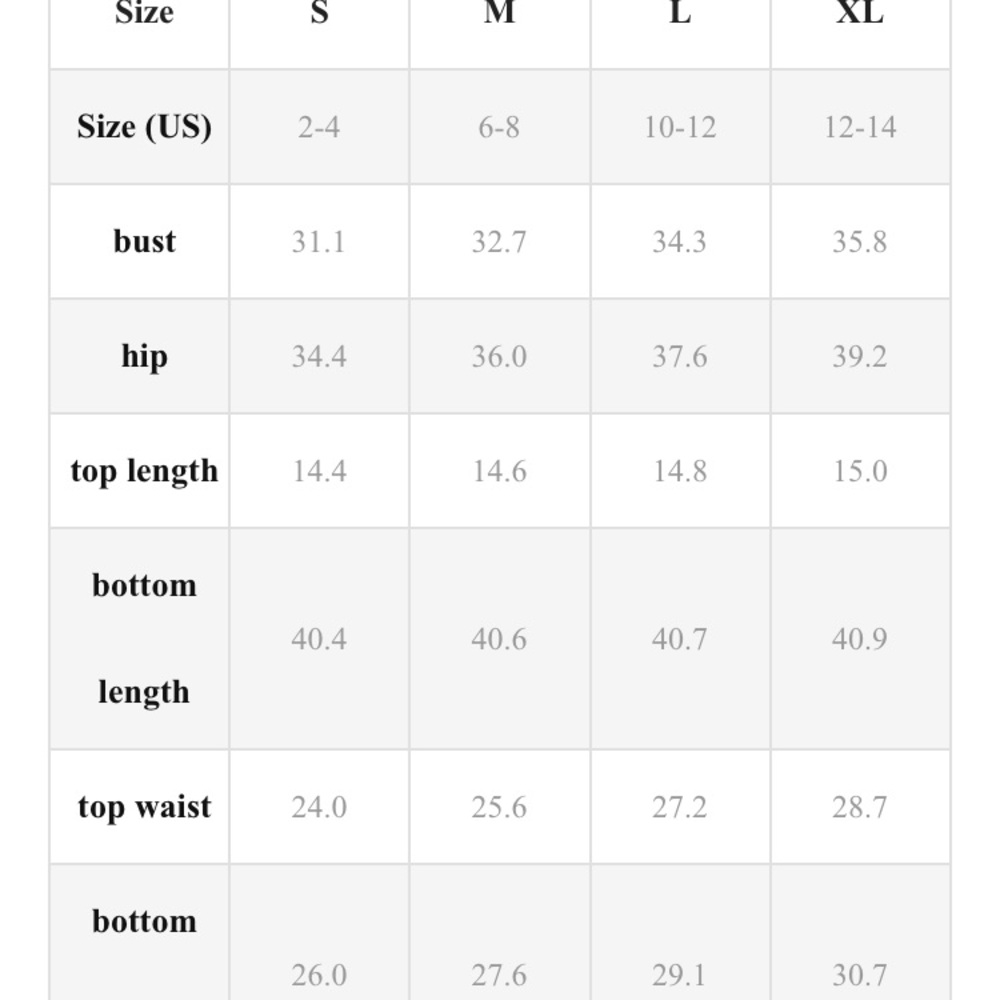The image size is (1000, 1000).
Task: Click the bottom length row label
Action: tap(144, 638)
